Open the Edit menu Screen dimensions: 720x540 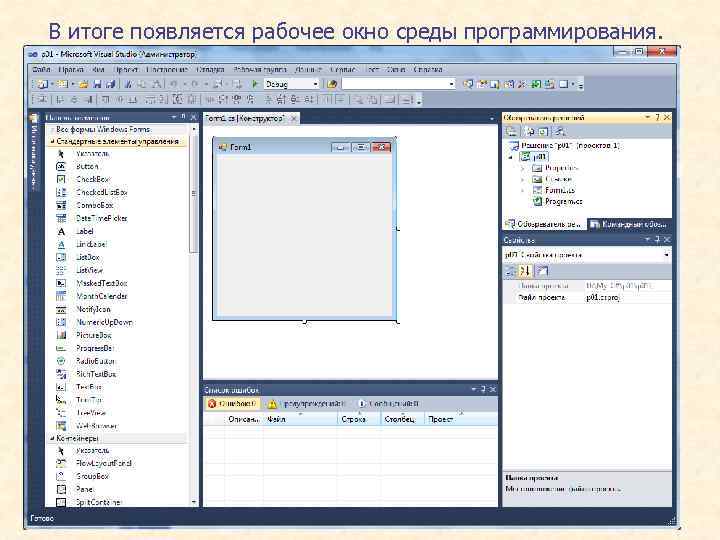pos(71,69)
